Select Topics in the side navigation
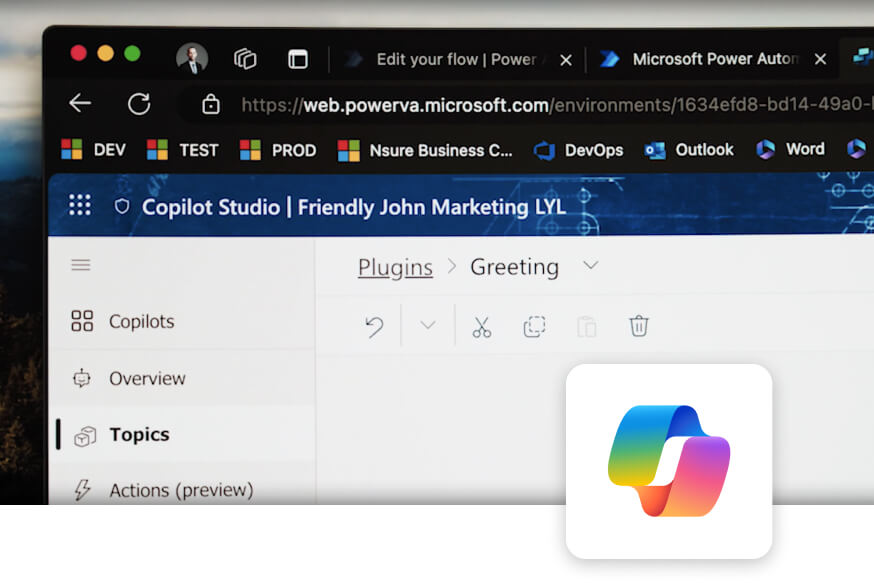 [181, 435]
